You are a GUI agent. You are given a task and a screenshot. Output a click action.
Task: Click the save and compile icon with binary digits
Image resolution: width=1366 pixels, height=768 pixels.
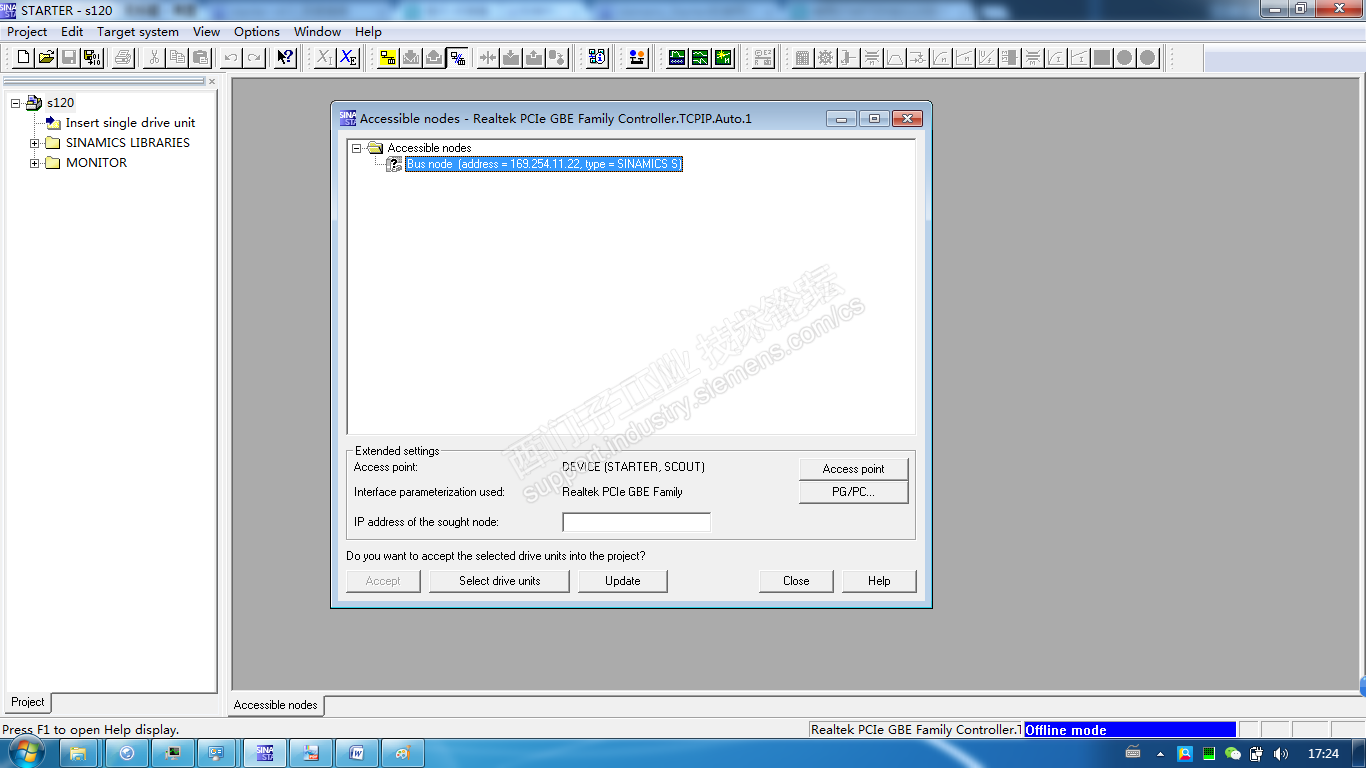(x=92, y=58)
